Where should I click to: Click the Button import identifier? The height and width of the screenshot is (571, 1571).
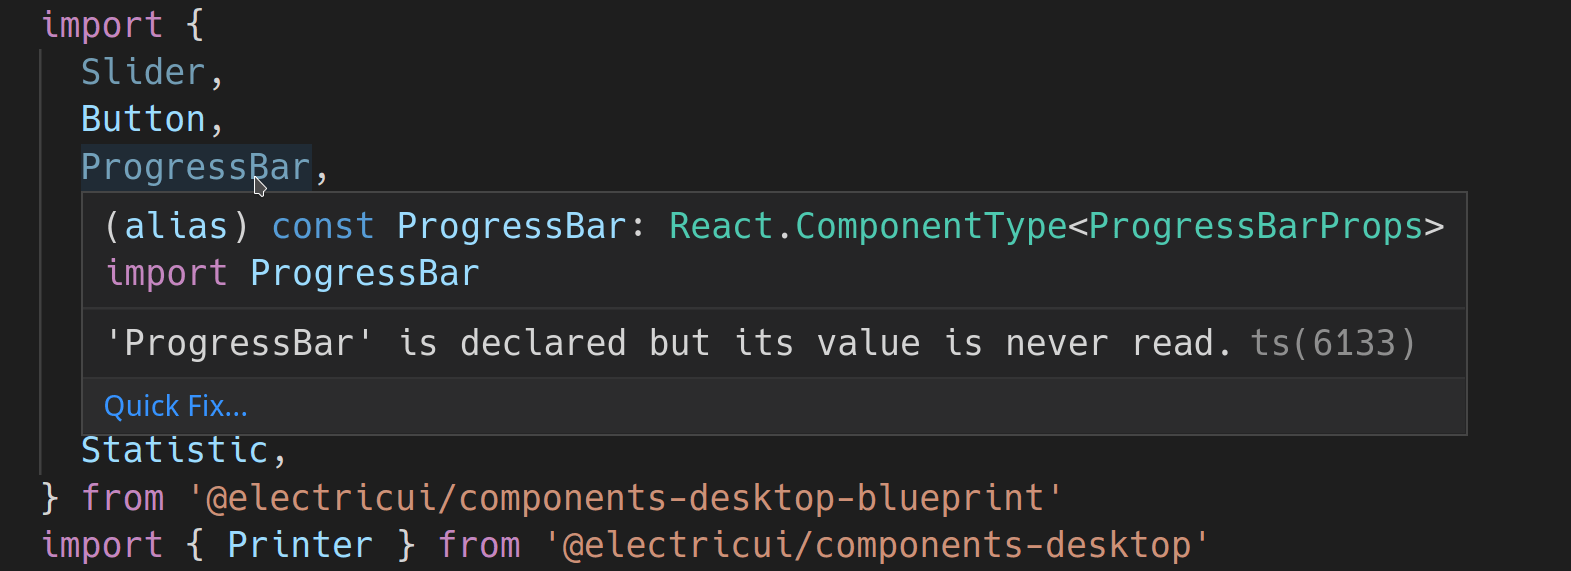tap(143, 119)
